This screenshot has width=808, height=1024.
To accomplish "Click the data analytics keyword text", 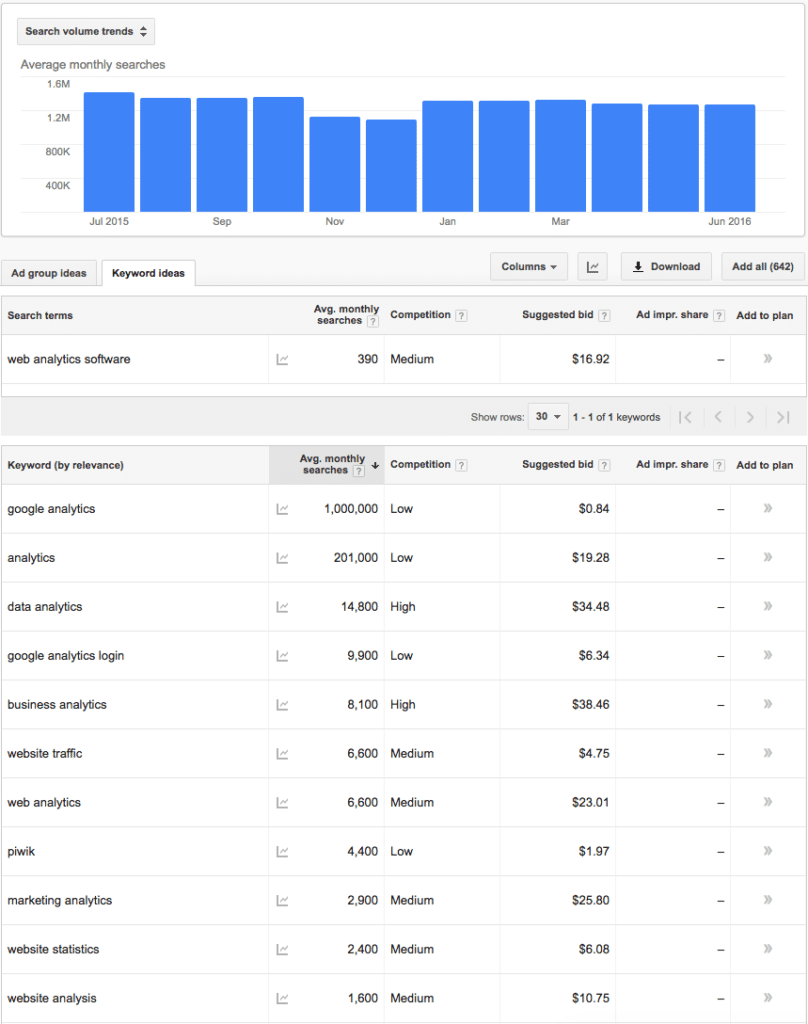I will (x=44, y=607).
